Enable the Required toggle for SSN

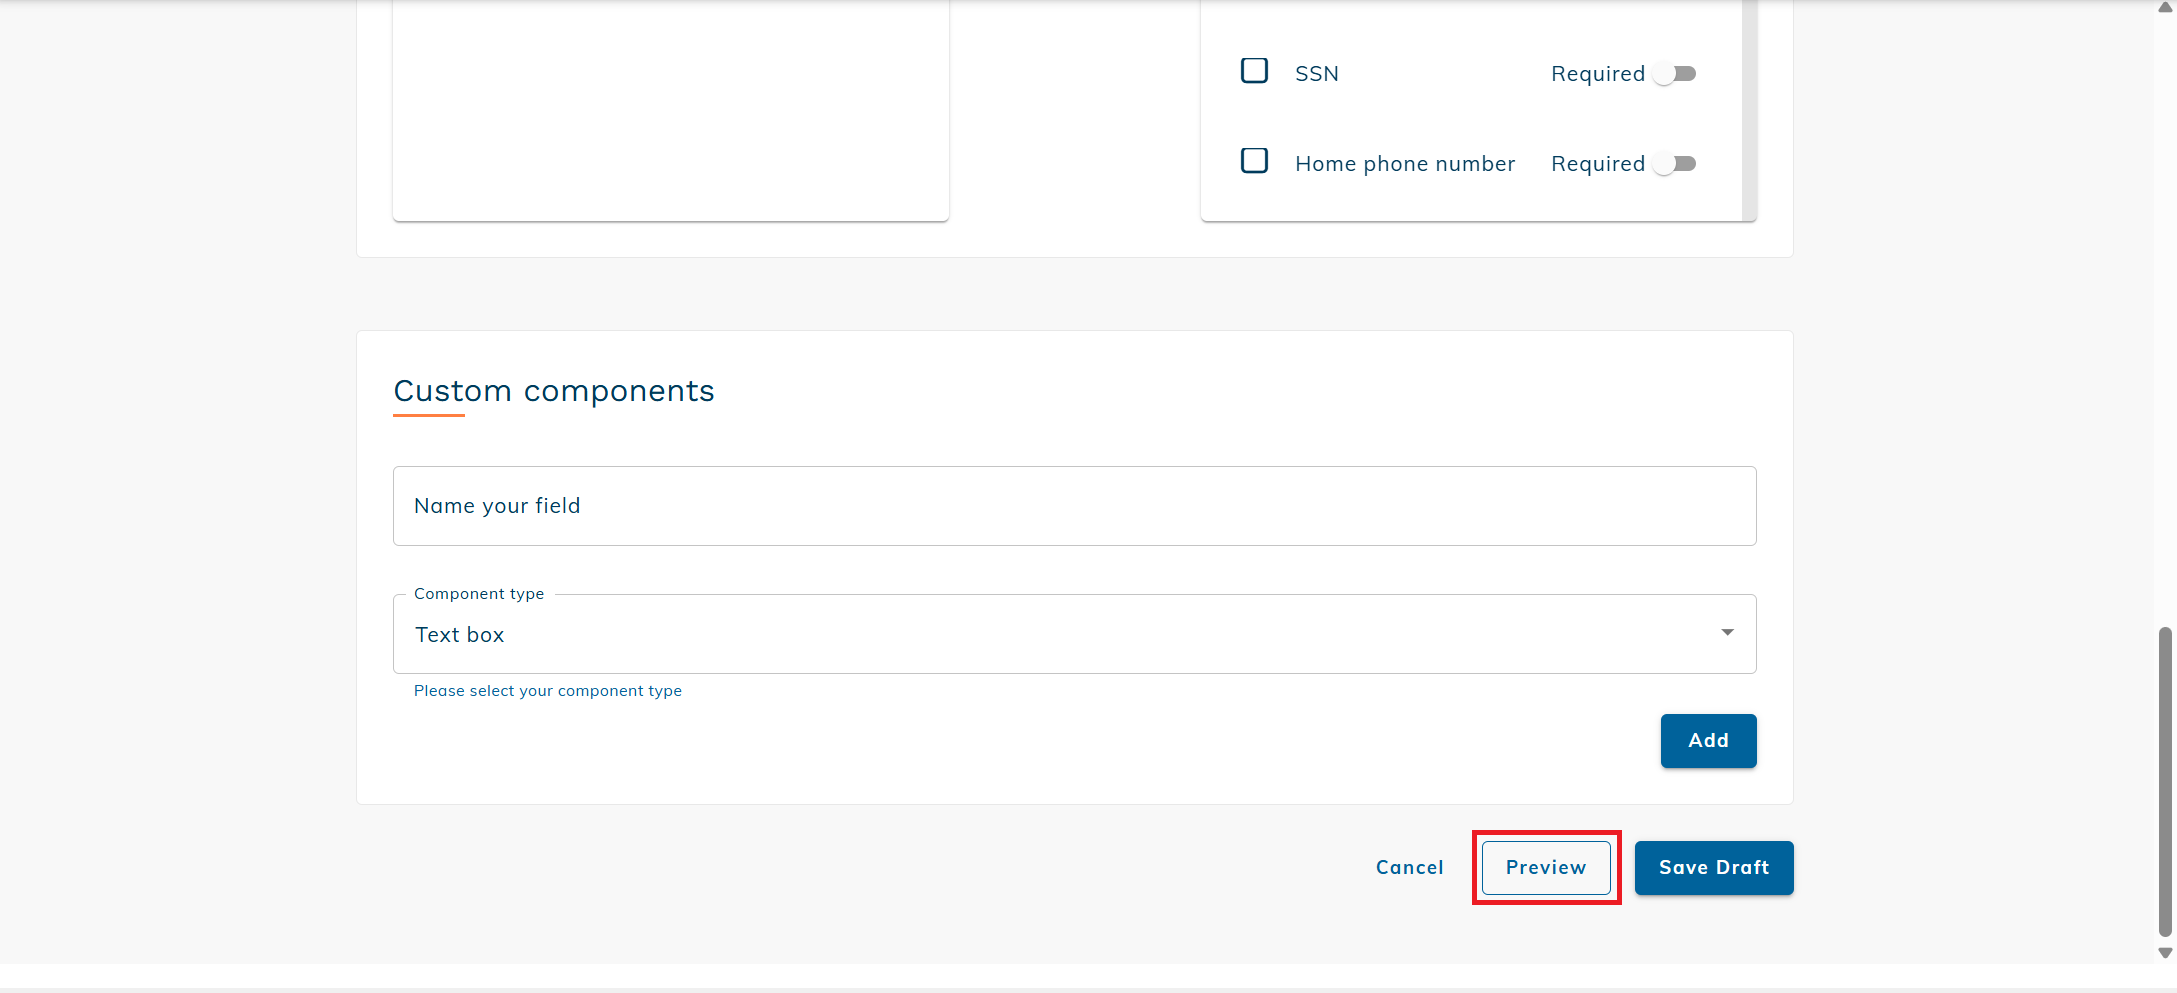point(1675,73)
